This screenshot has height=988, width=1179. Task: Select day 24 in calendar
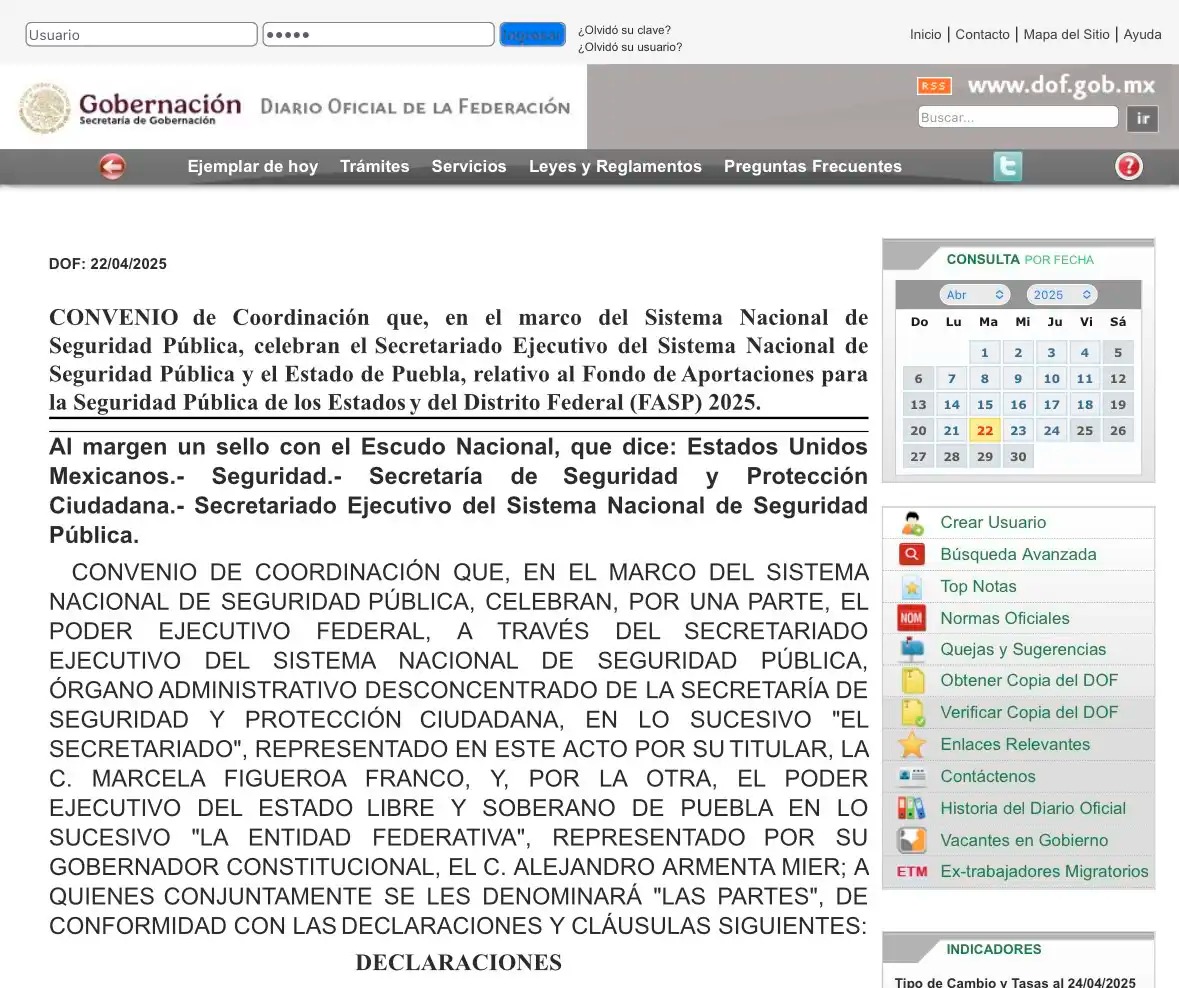pyautogui.click(x=1051, y=431)
